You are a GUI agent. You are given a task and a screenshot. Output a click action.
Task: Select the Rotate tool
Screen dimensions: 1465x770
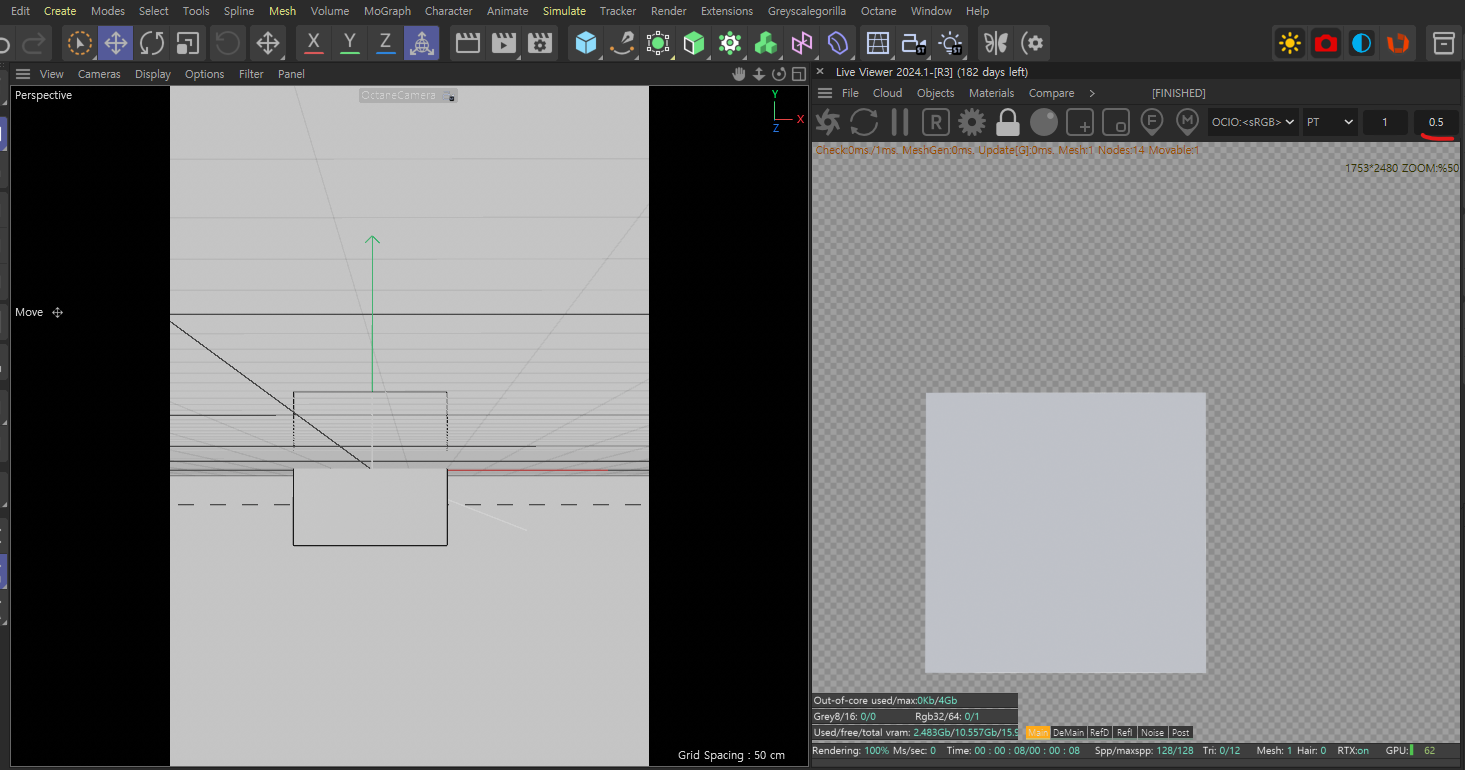152,43
